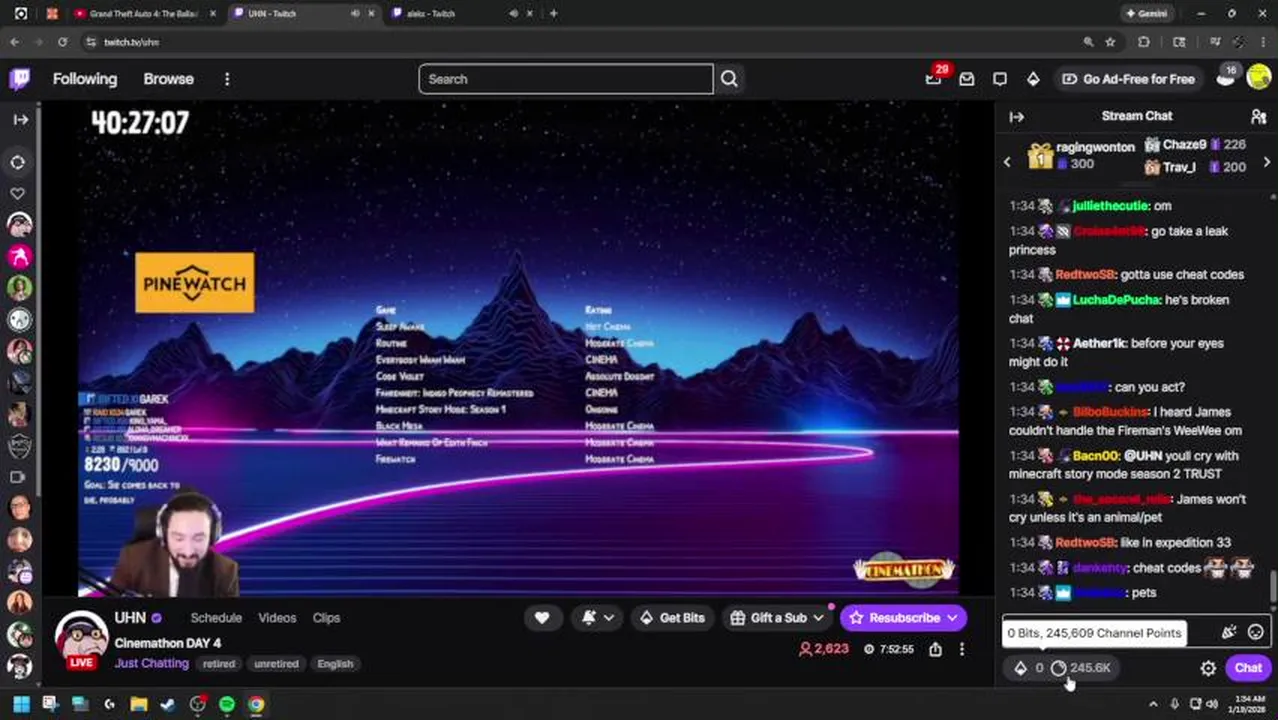The width and height of the screenshot is (1278, 720).
Task: Click juliethecutie username in chat
Action: (x=1110, y=206)
